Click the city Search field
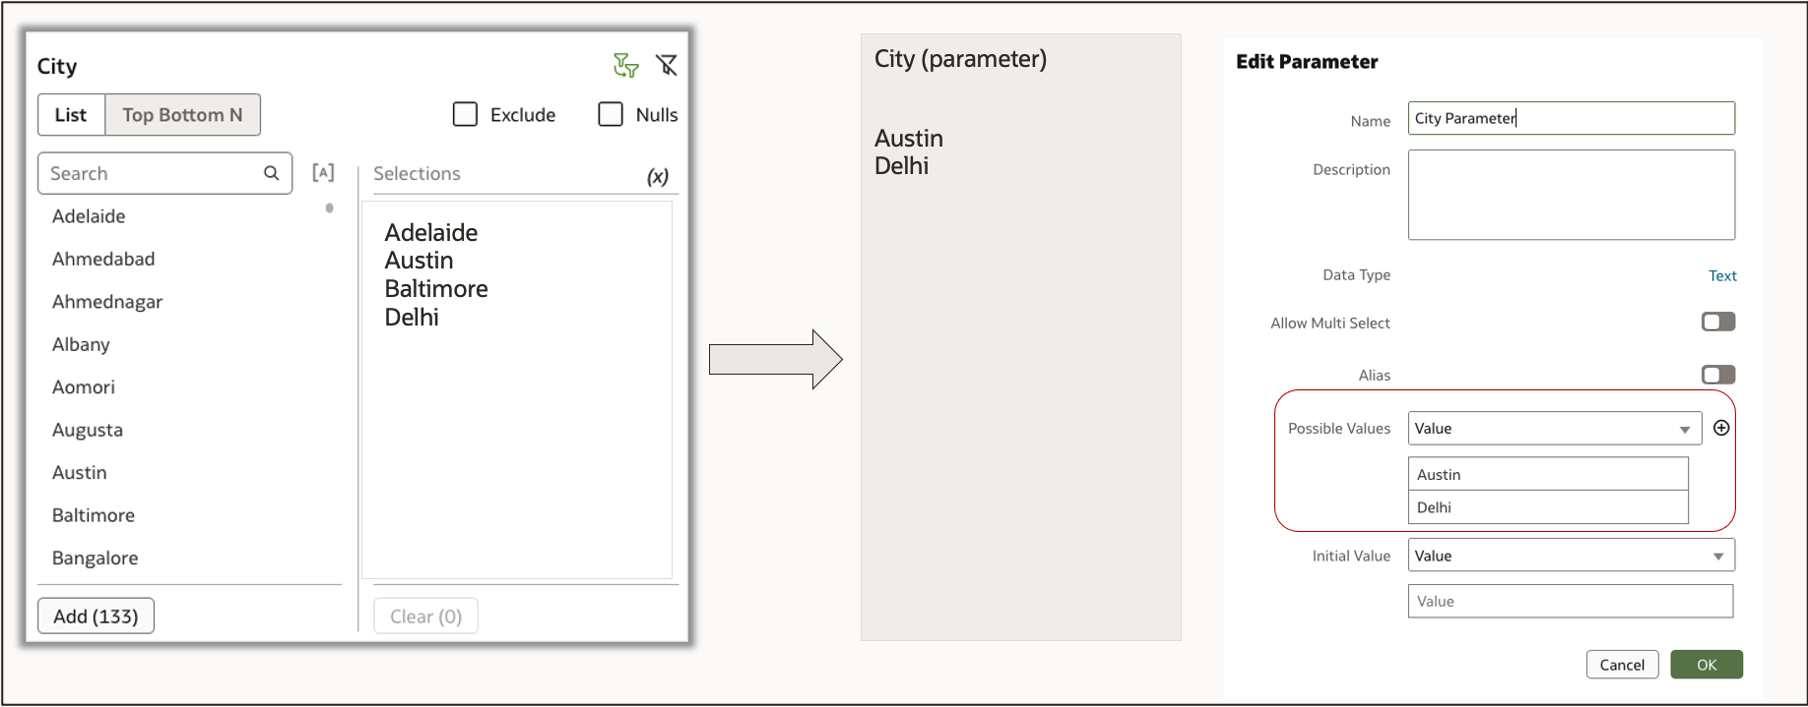 click(x=165, y=173)
